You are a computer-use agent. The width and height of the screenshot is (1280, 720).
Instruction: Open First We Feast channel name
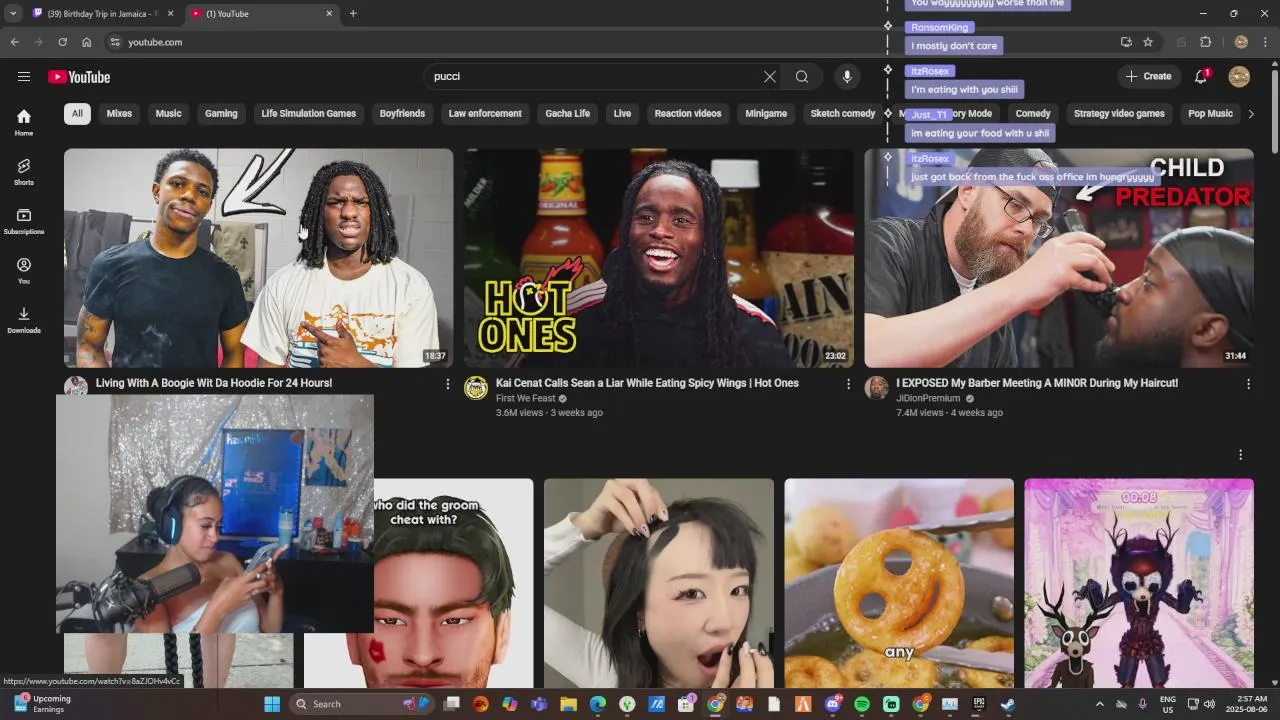(x=526, y=398)
